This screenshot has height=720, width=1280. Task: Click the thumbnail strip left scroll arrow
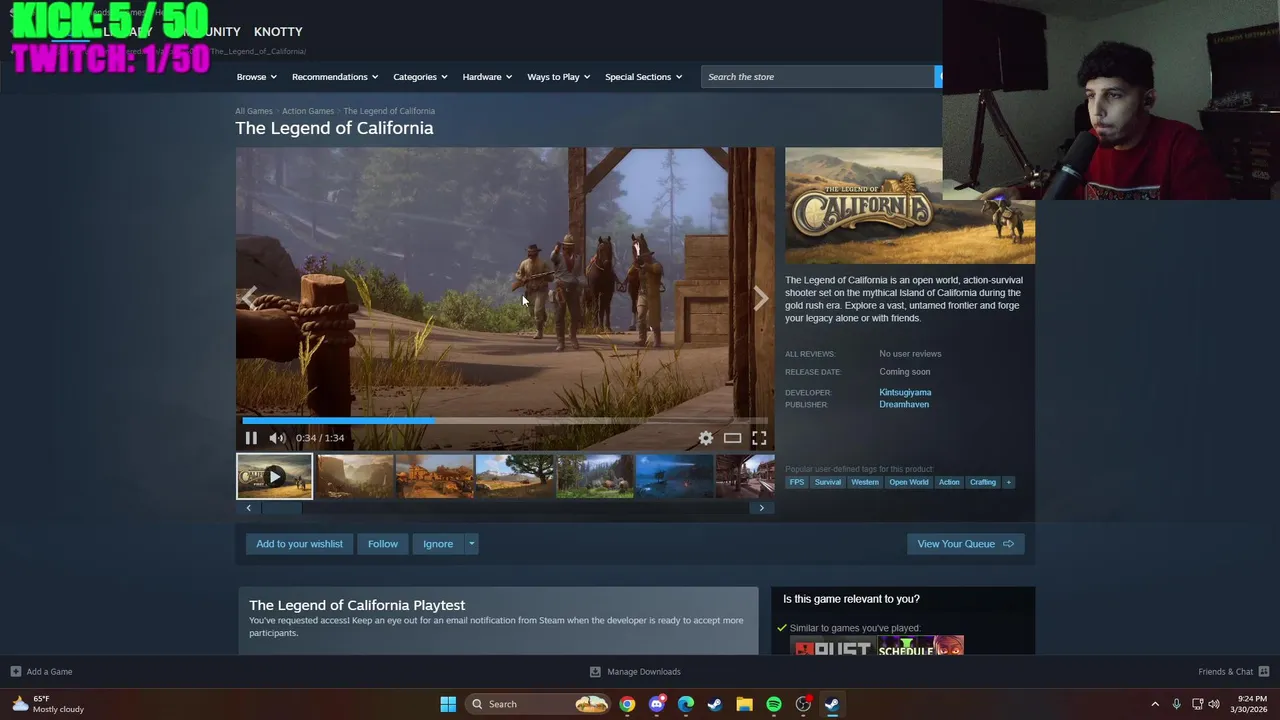pos(249,508)
